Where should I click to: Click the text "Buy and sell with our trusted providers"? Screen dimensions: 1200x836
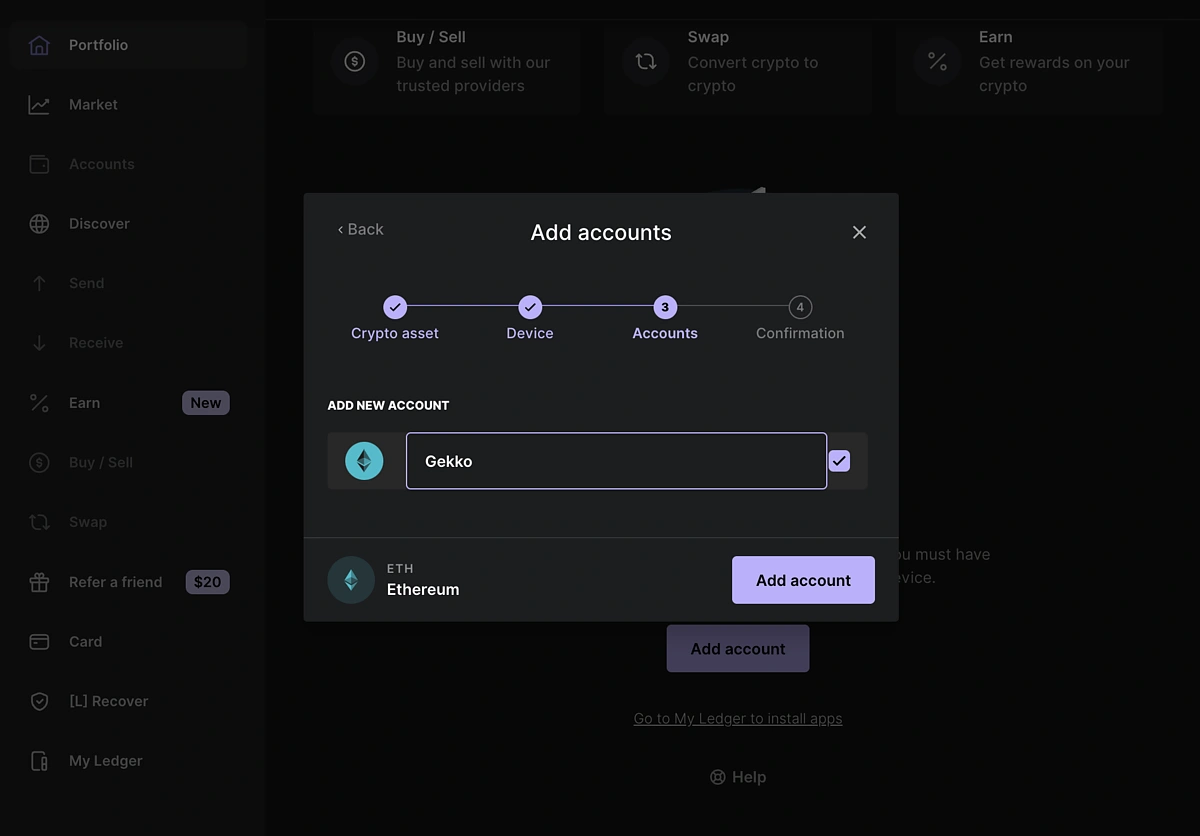pos(473,74)
